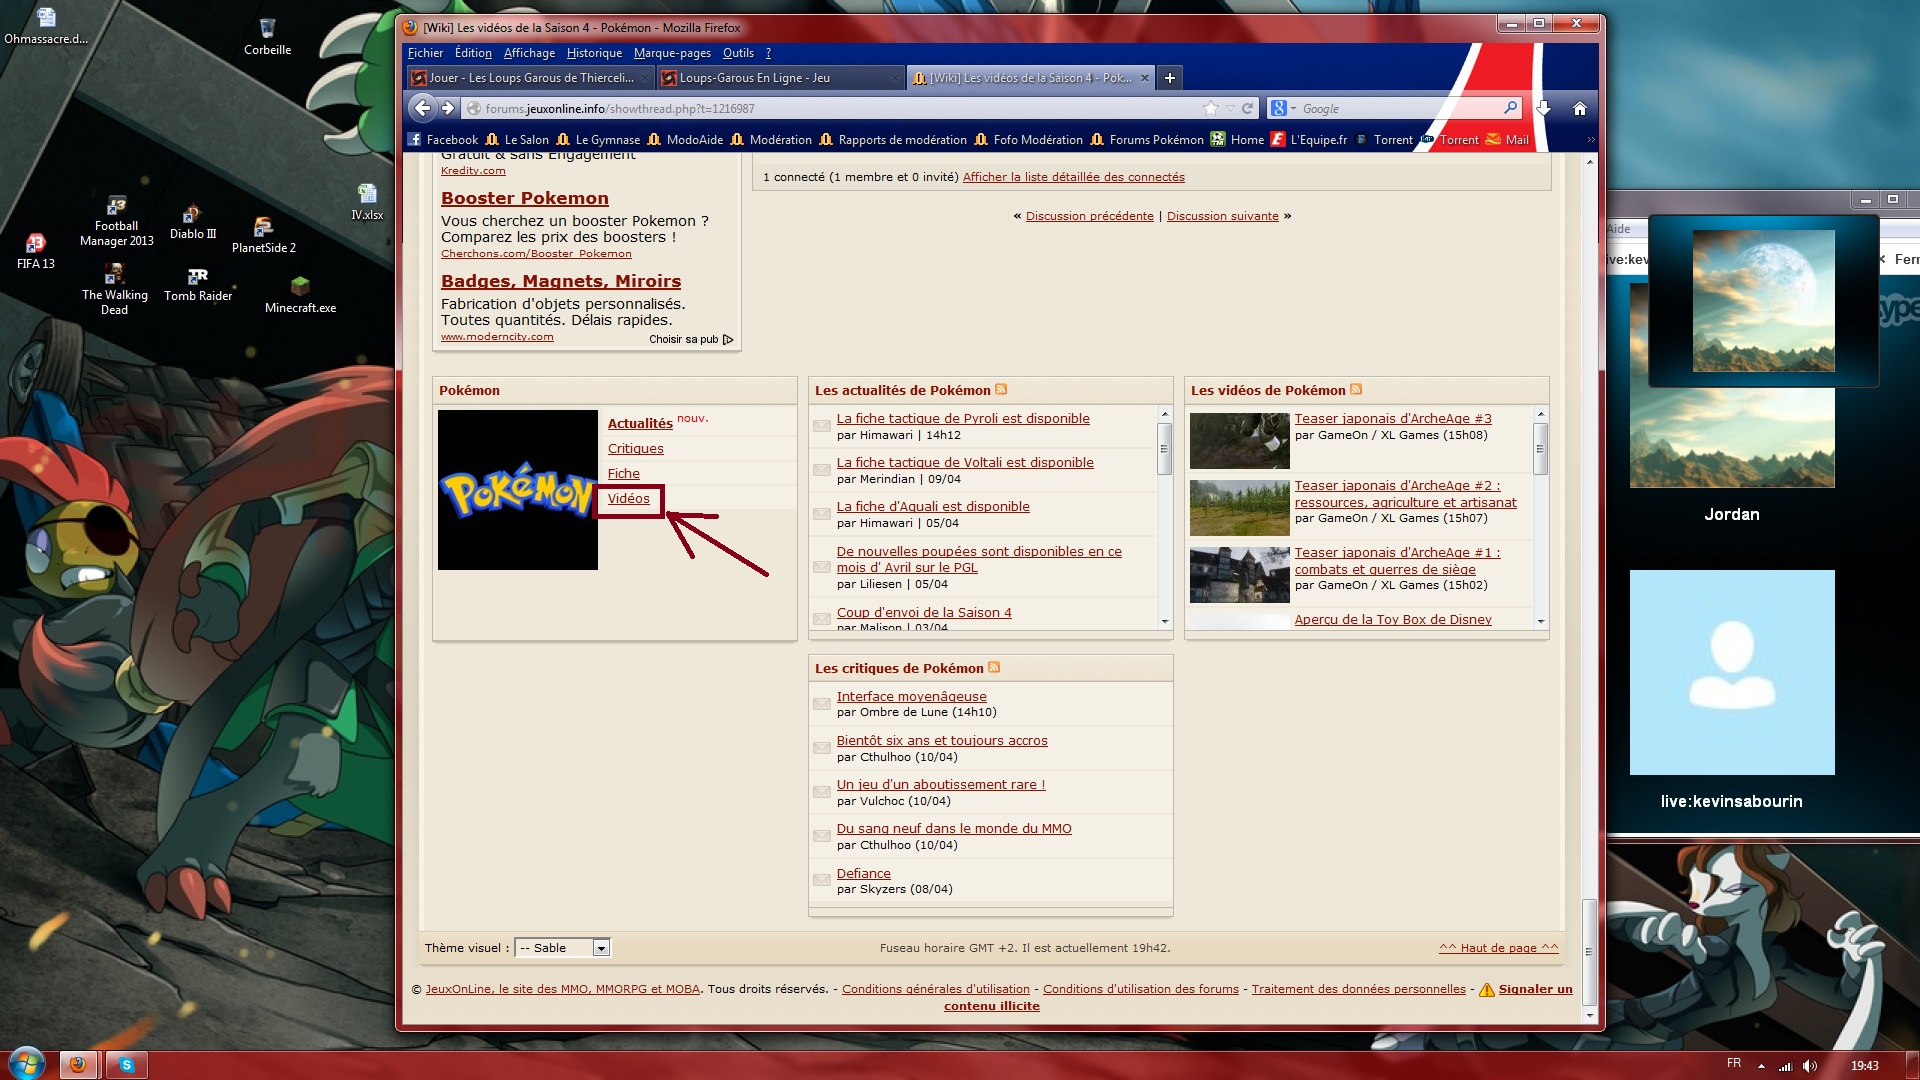Select the PlanetSide 2 desktop shortcut
This screenshot has height=1080, width=1920.
(263, 235)
